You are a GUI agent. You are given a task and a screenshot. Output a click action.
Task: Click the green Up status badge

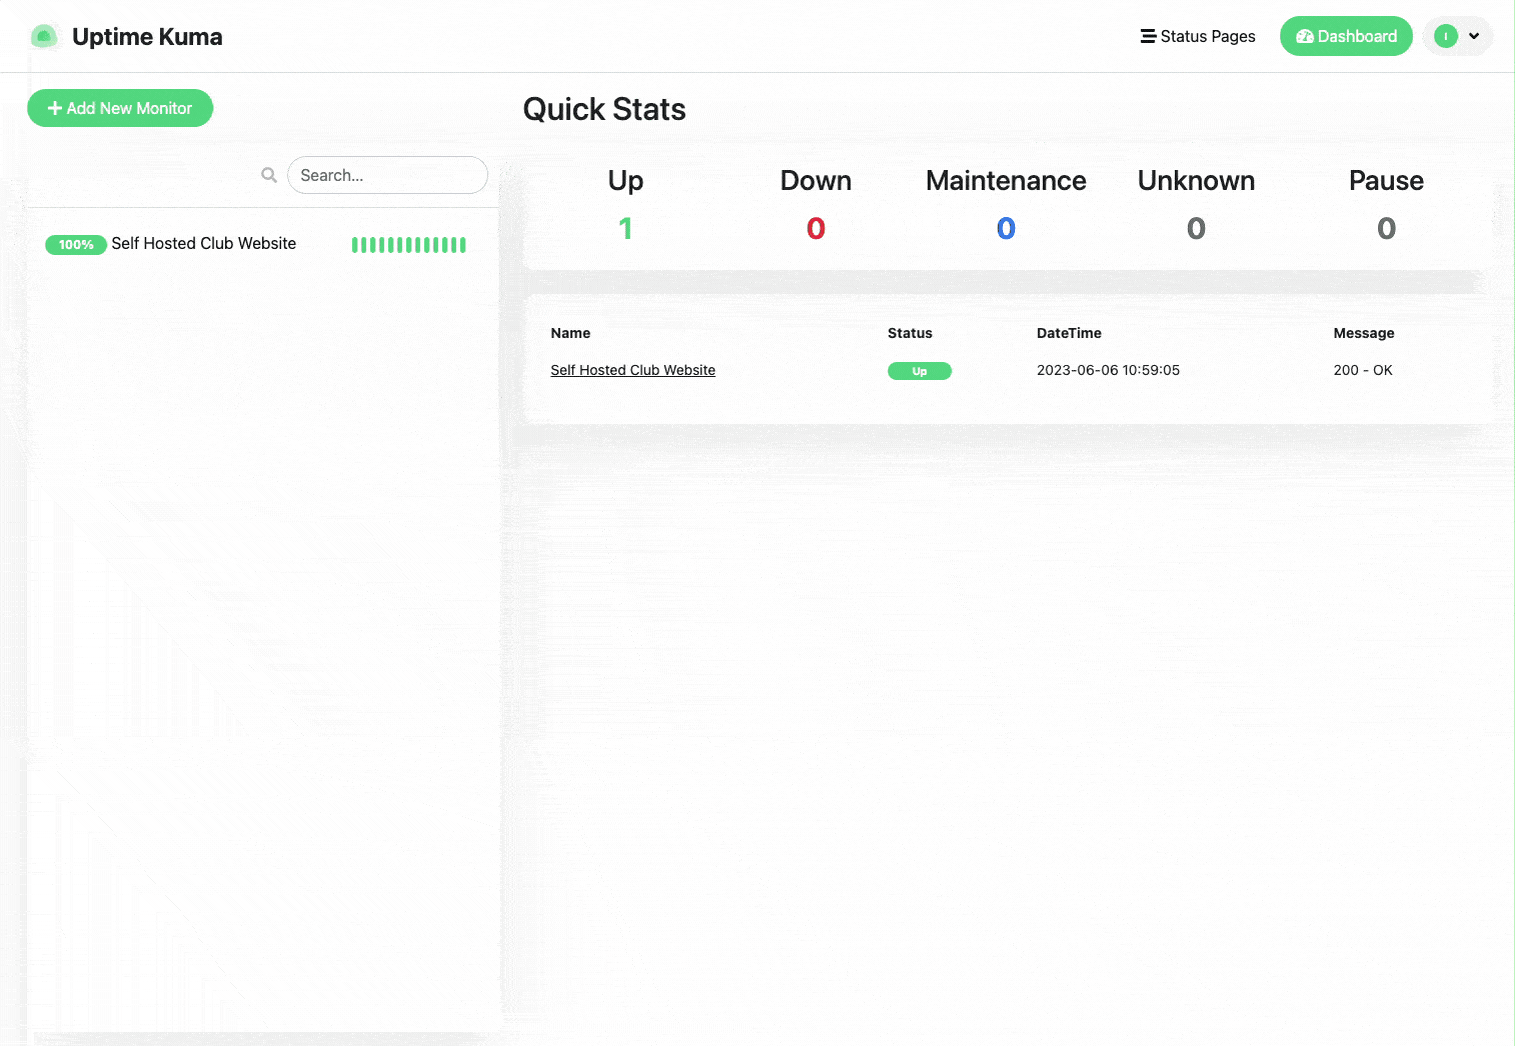(x=919, y=371)
